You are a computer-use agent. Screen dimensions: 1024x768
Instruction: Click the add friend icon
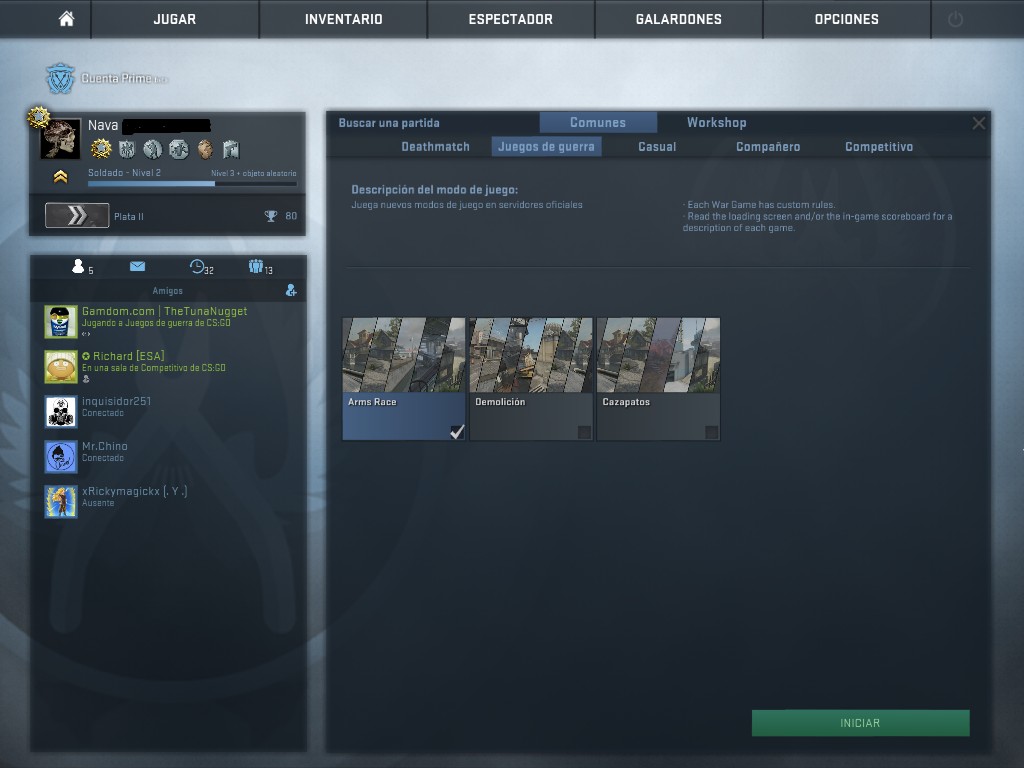(291, 291)
